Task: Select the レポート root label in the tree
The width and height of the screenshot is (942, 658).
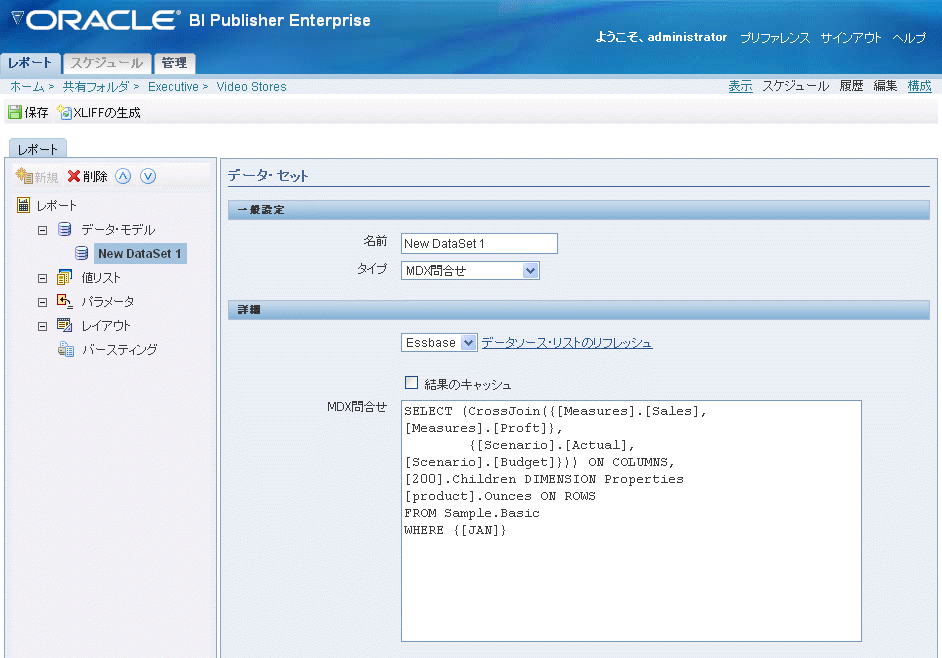Action: pos(56,206)
